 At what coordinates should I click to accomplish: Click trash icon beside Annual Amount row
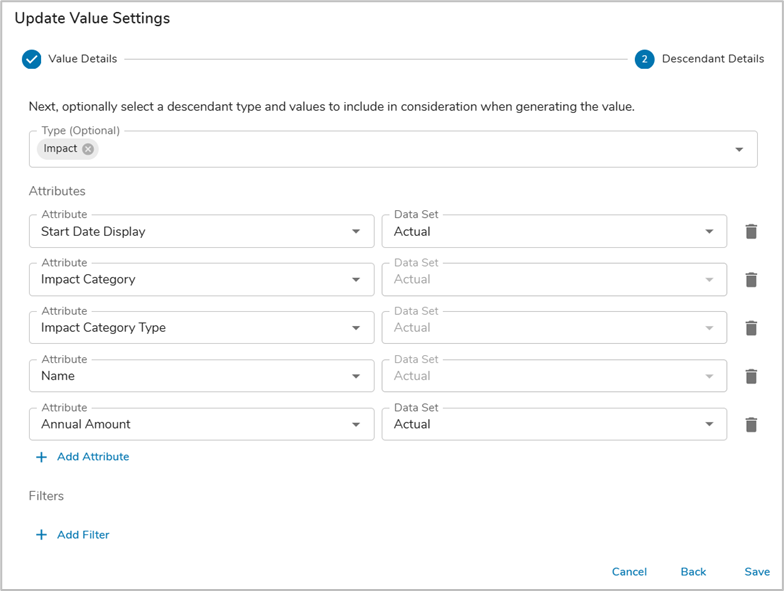tap(751, 424)
